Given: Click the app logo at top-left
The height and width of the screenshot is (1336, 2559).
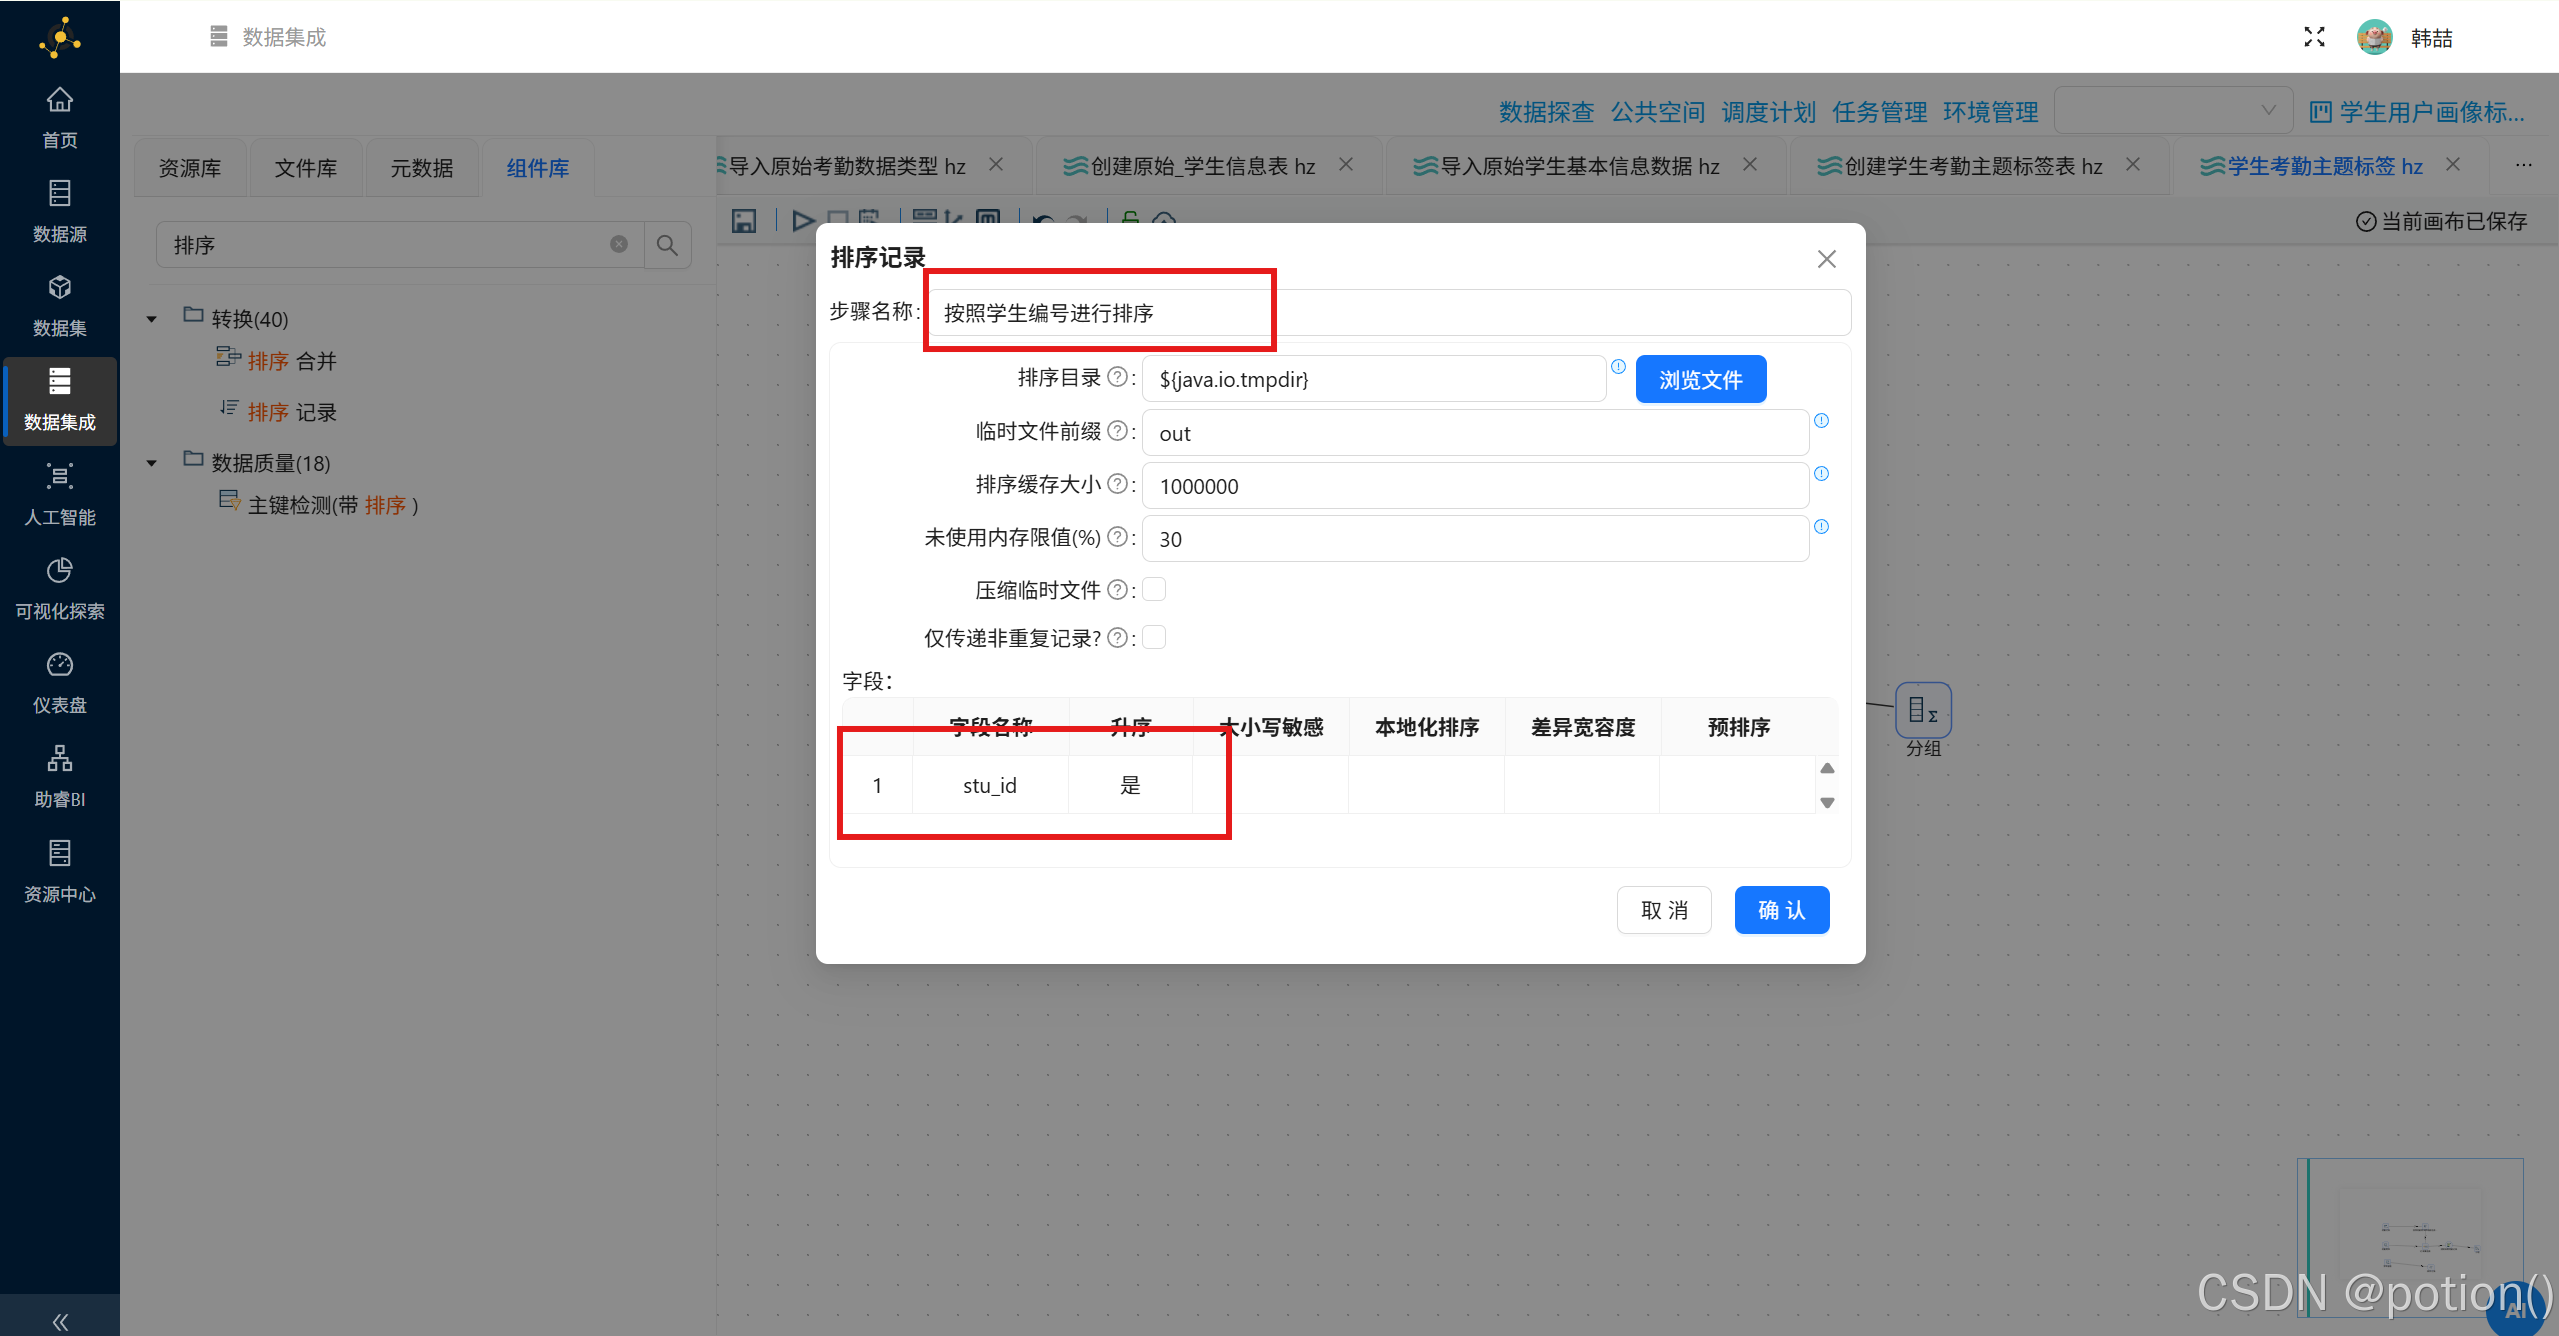Looking at the screenshot, I should (60, 38).
